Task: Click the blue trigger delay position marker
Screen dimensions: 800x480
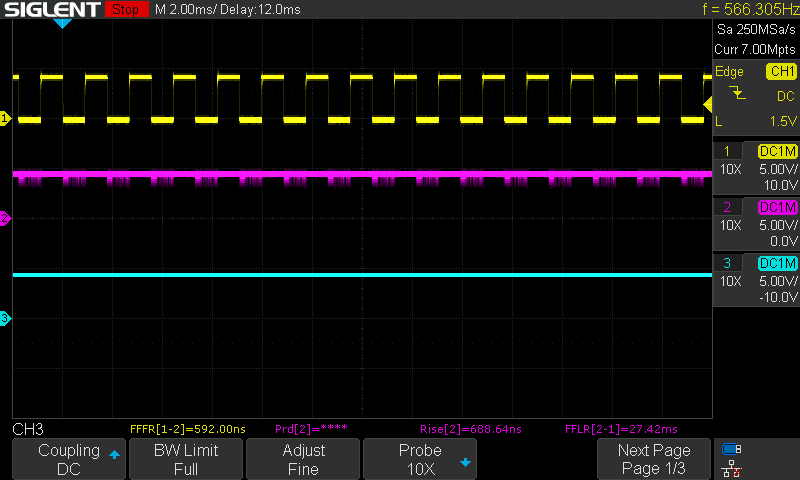Action: pos(62,23)
